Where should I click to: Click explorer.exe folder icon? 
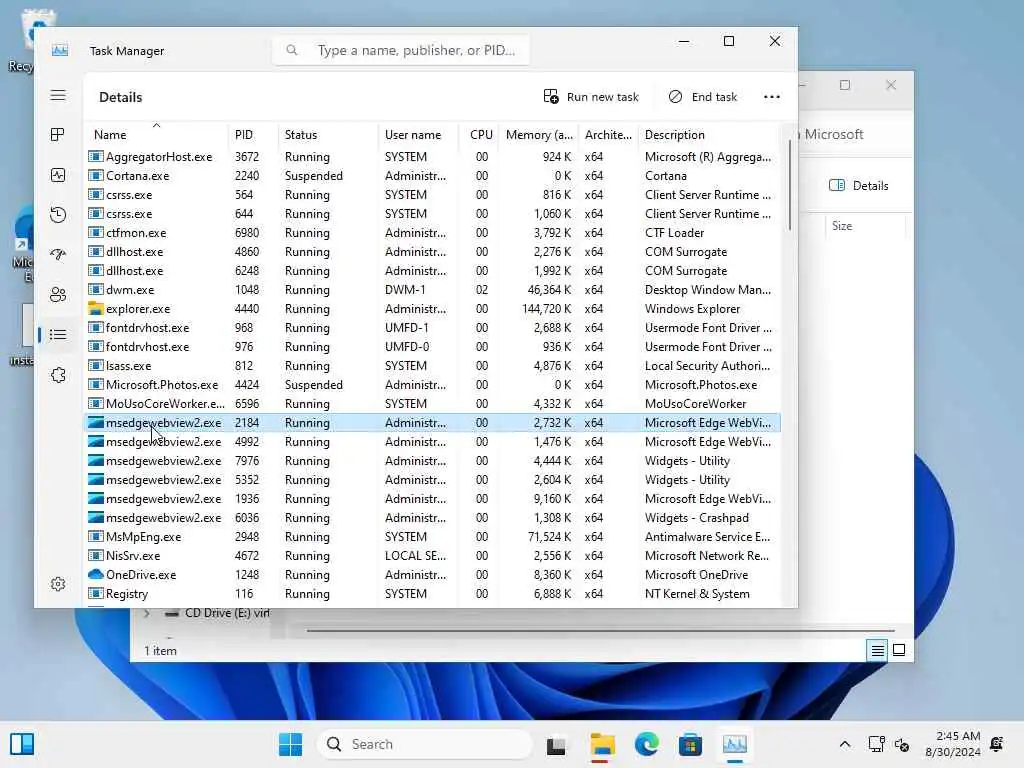96,308
